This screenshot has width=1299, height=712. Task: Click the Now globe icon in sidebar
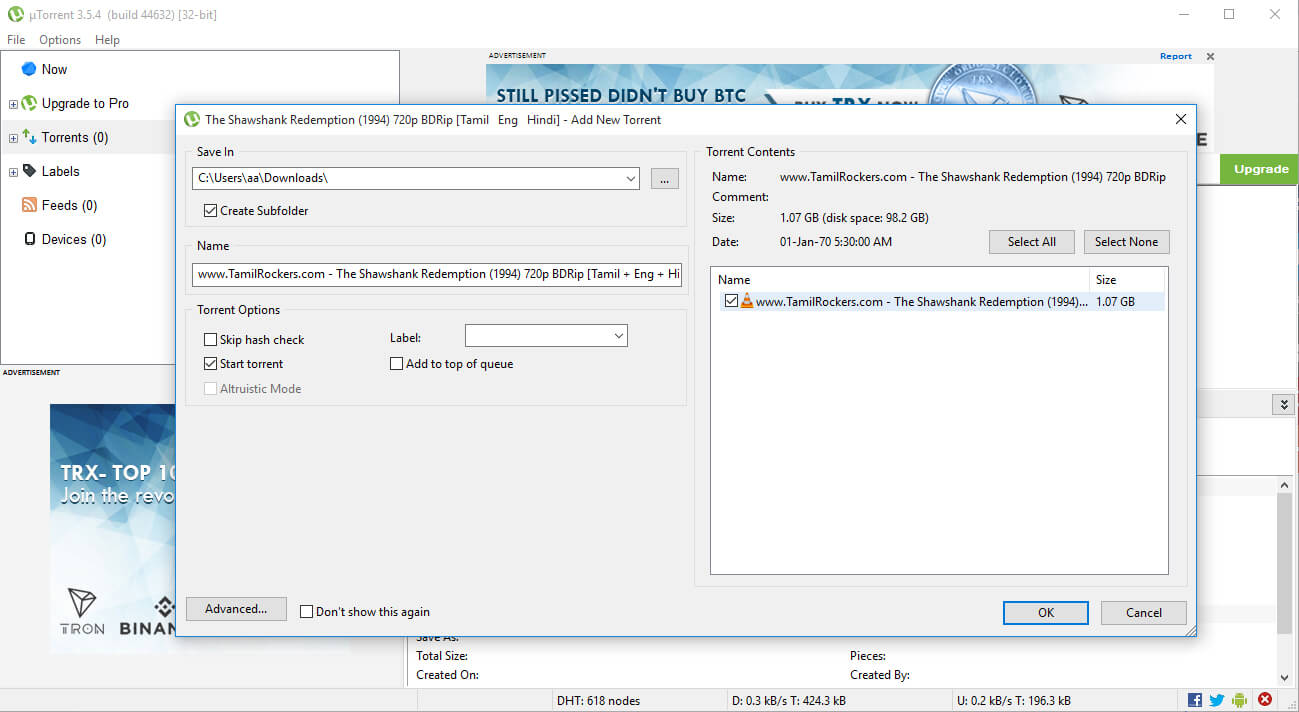(x=28, y=69)
